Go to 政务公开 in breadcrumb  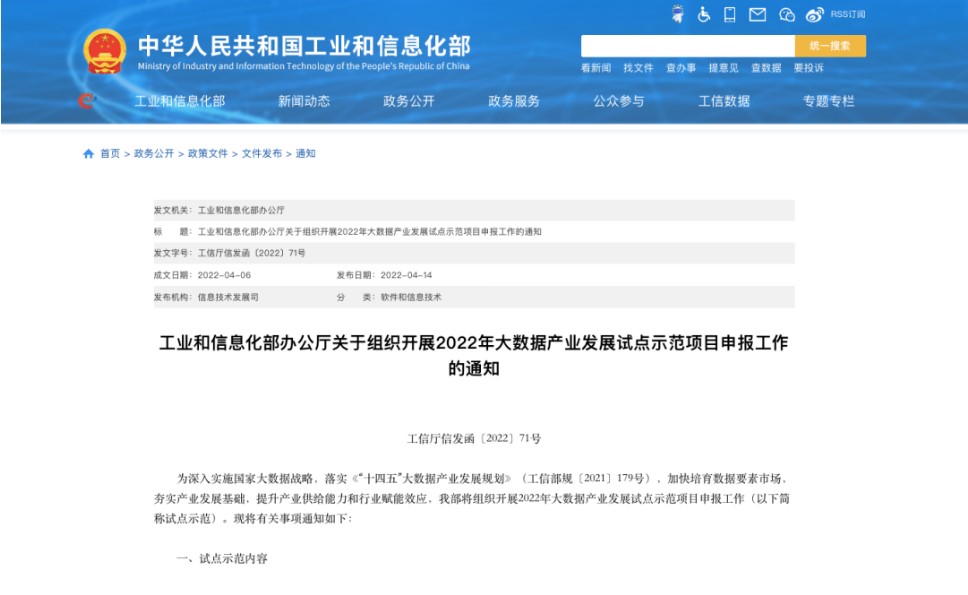coord(154,154)
